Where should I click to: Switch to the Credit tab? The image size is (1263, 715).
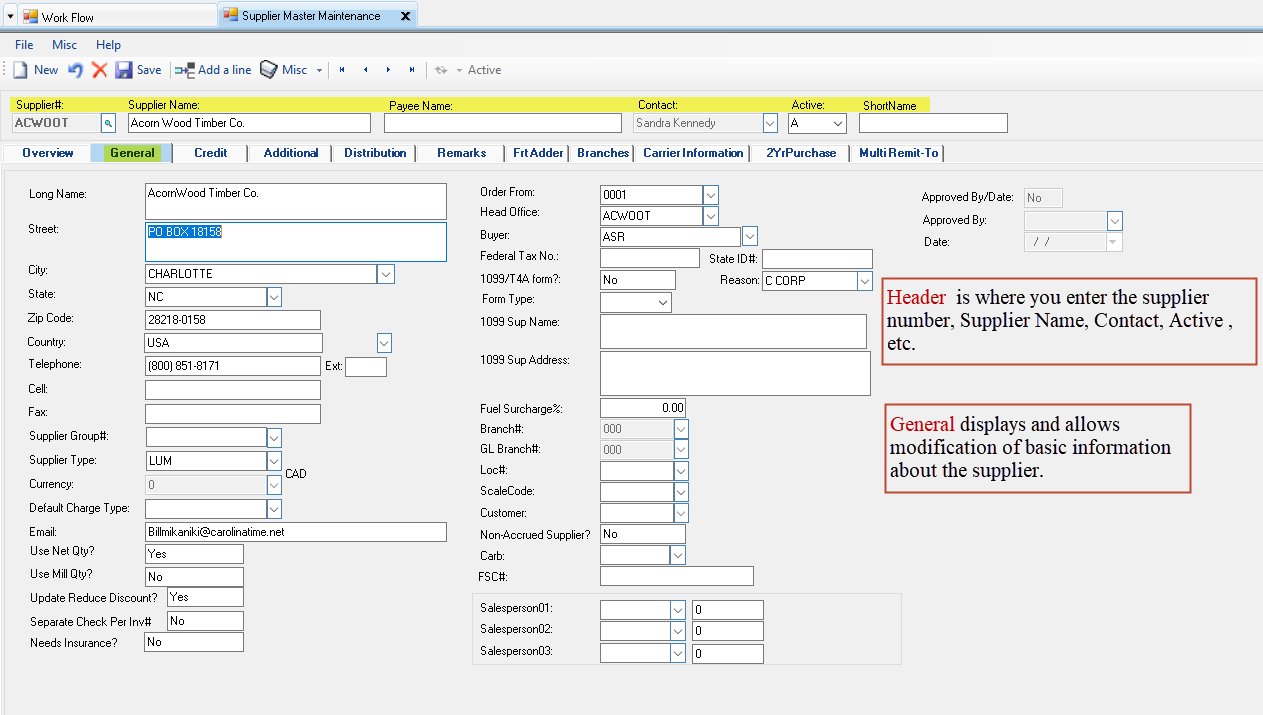(x=210, y=153)
